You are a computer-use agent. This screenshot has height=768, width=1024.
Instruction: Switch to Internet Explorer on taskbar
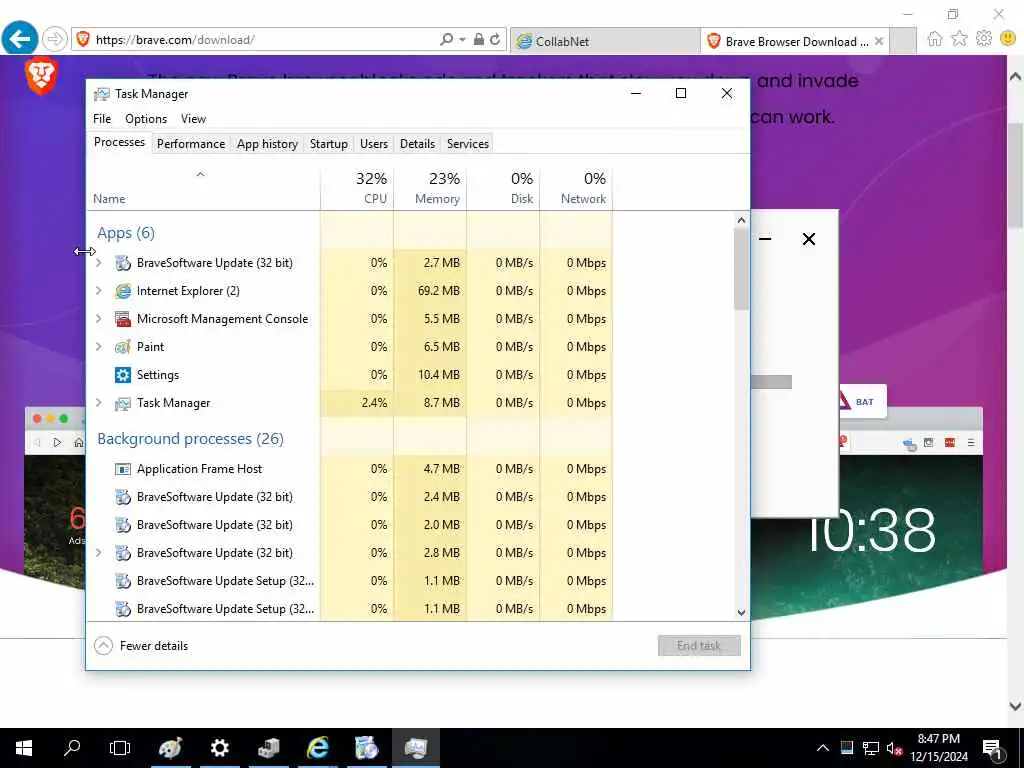pyautogui.click(x=318, y=748)
